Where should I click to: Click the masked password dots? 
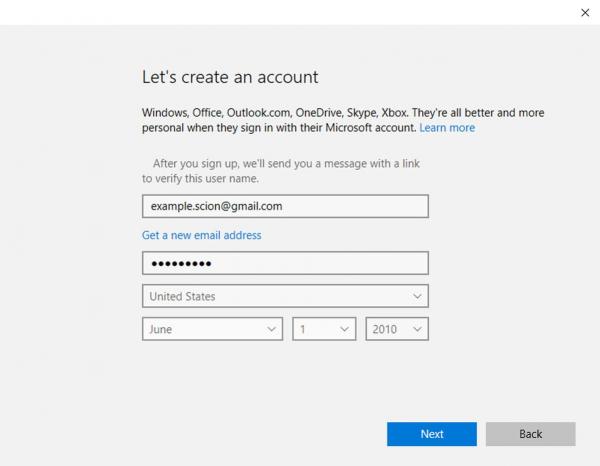coord(180,264)
